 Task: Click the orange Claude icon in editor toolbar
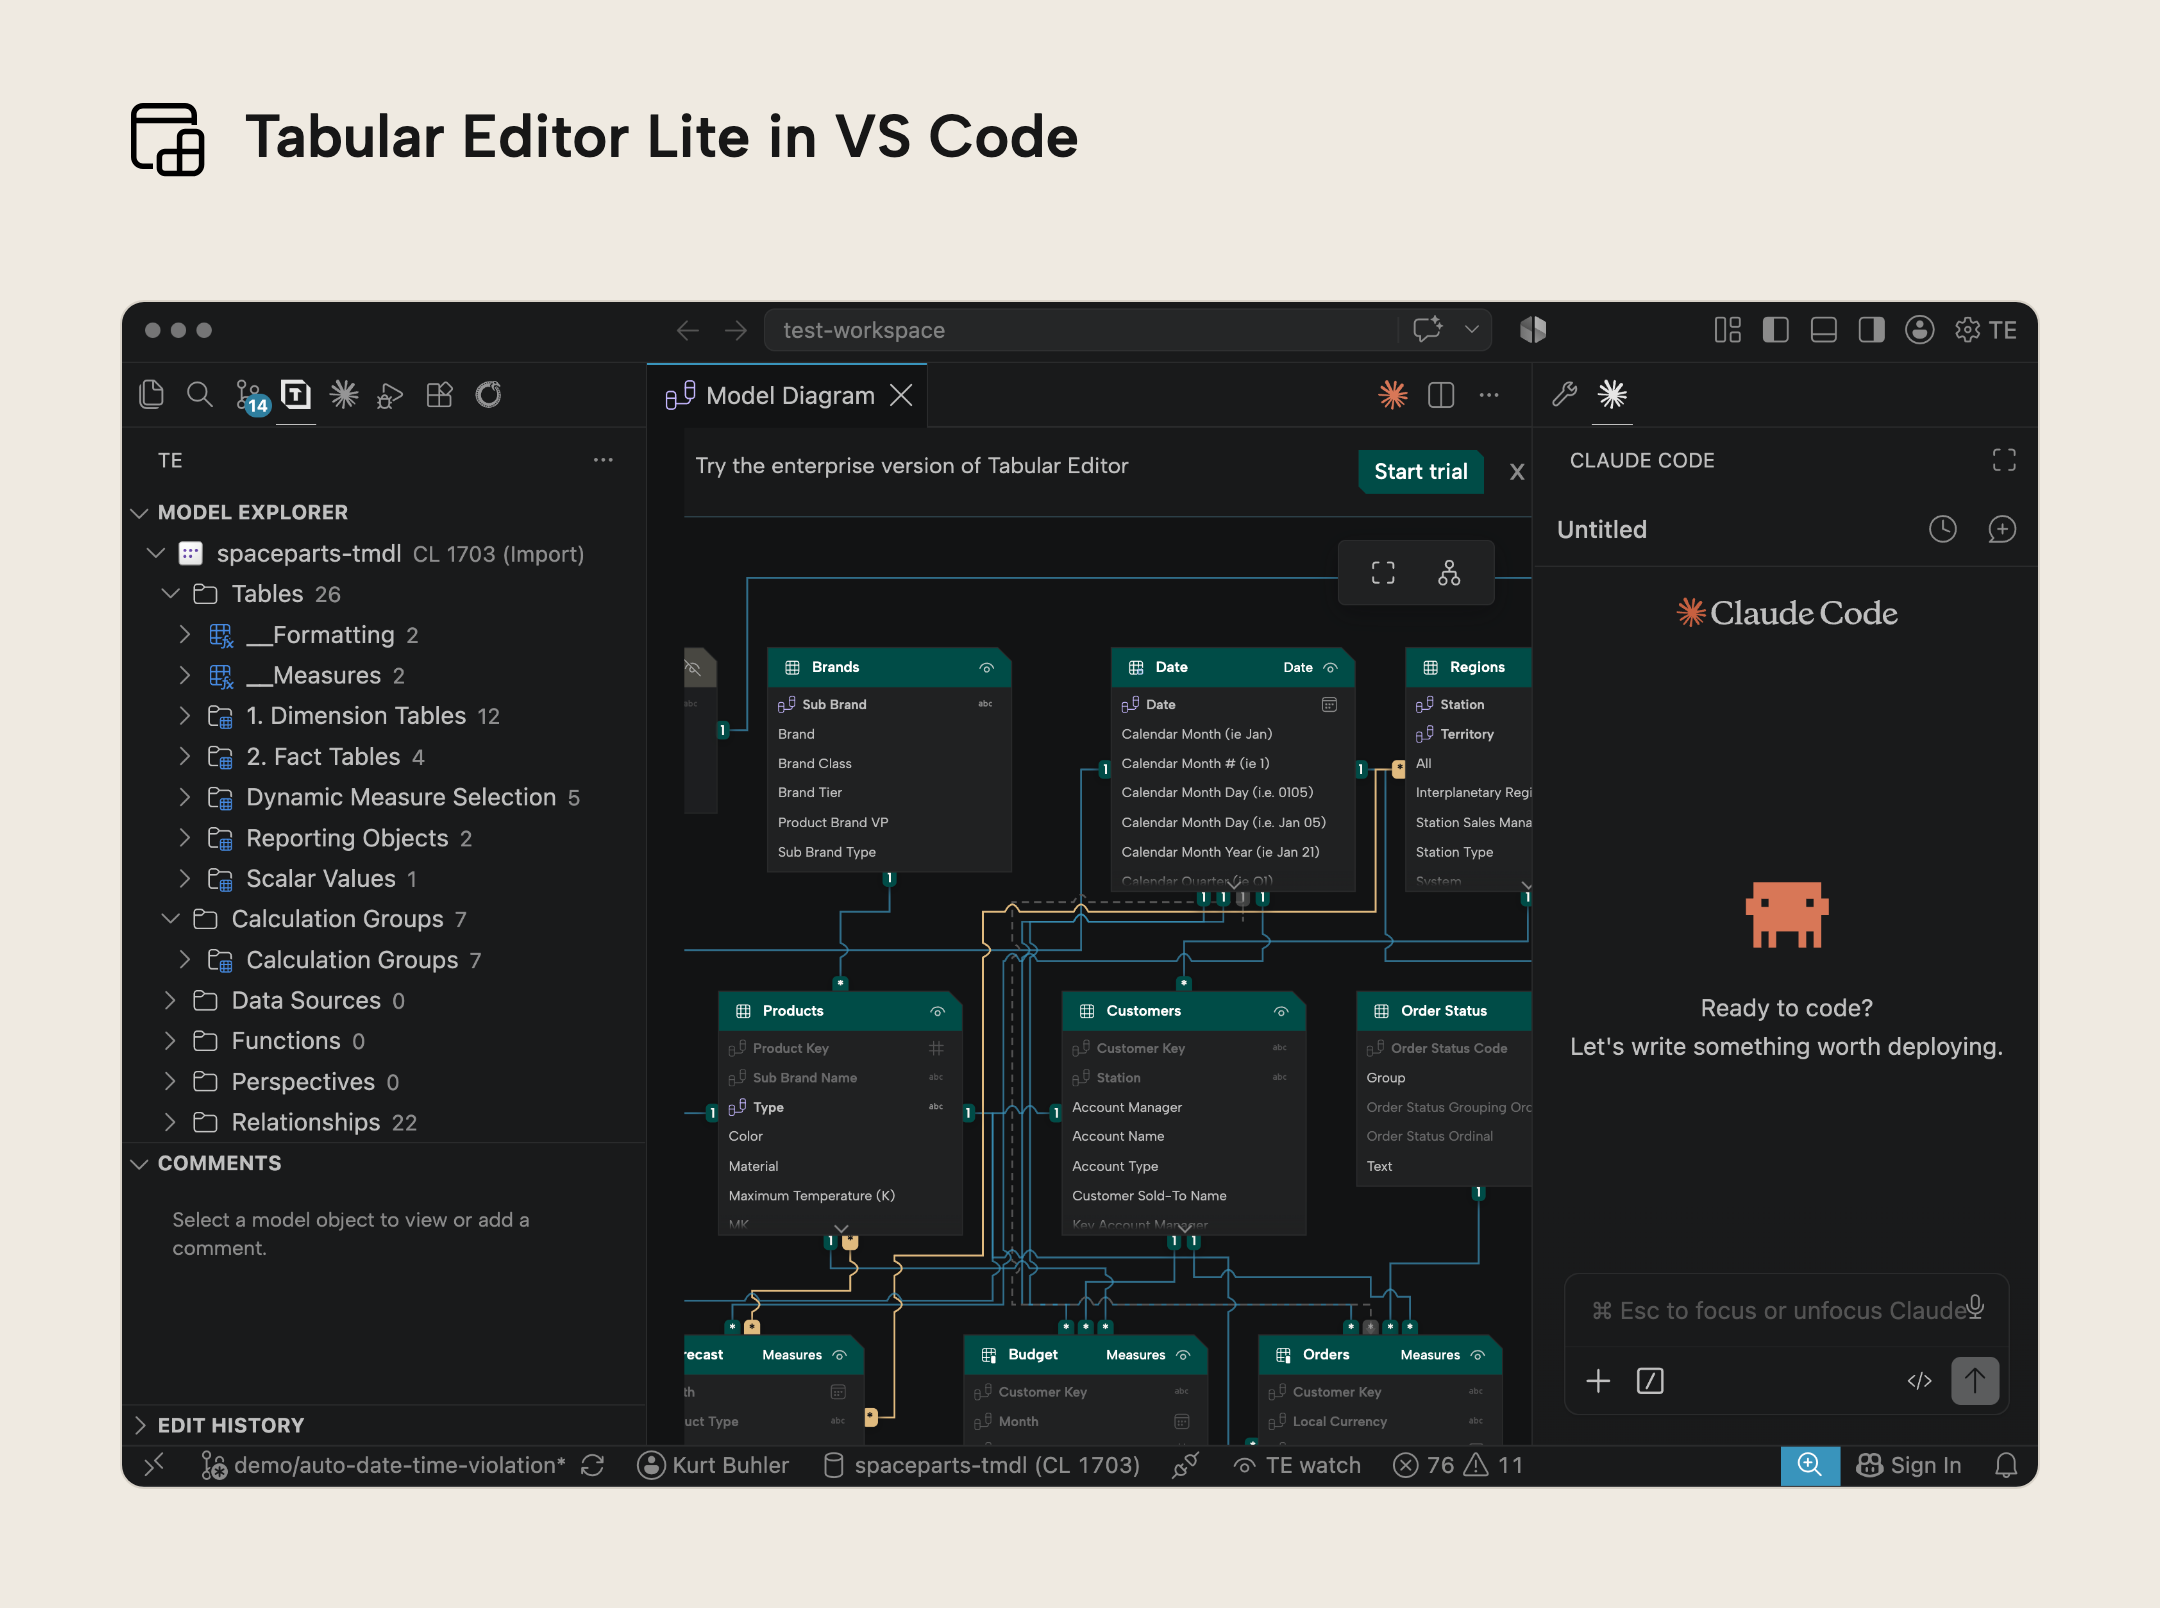(x=1393, y=395)
